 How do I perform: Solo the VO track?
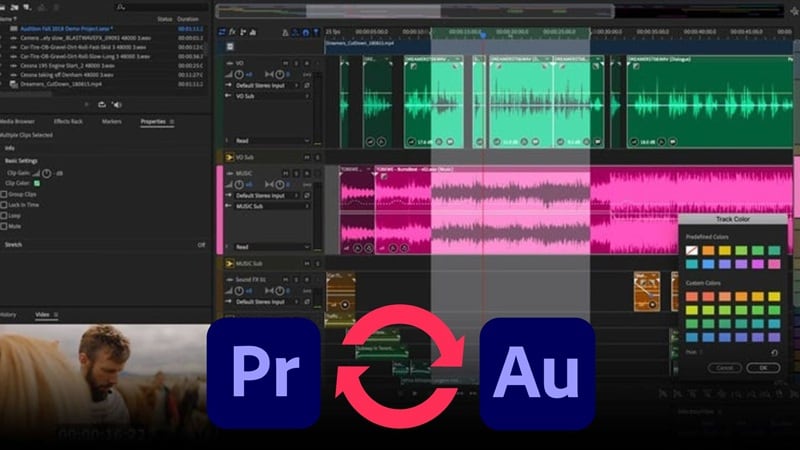[296, 63]
